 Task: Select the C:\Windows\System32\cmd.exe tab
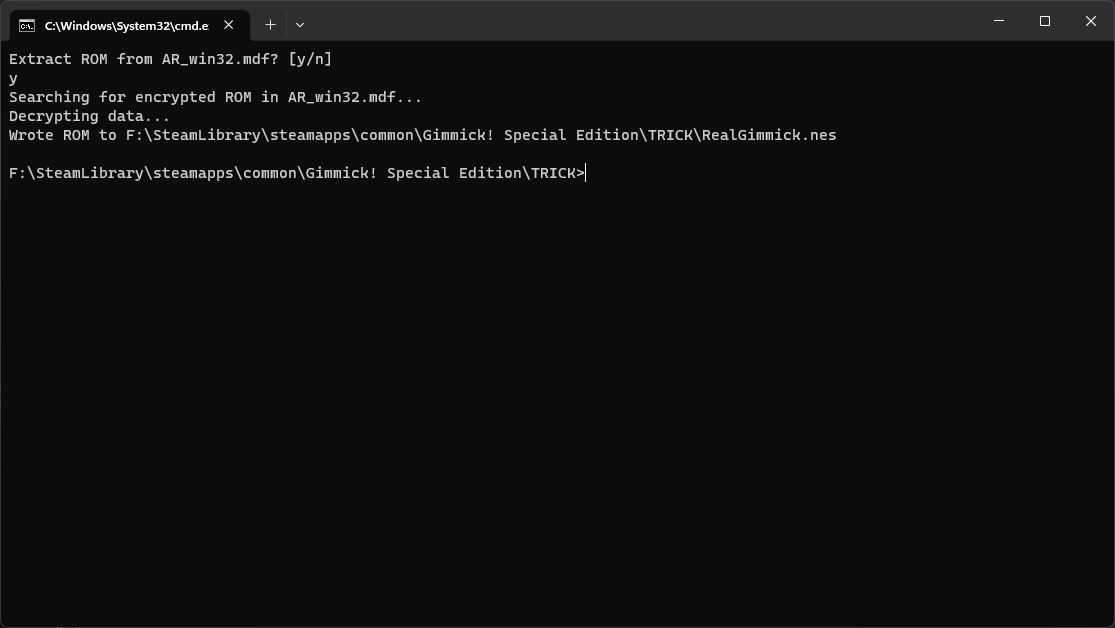129,26
